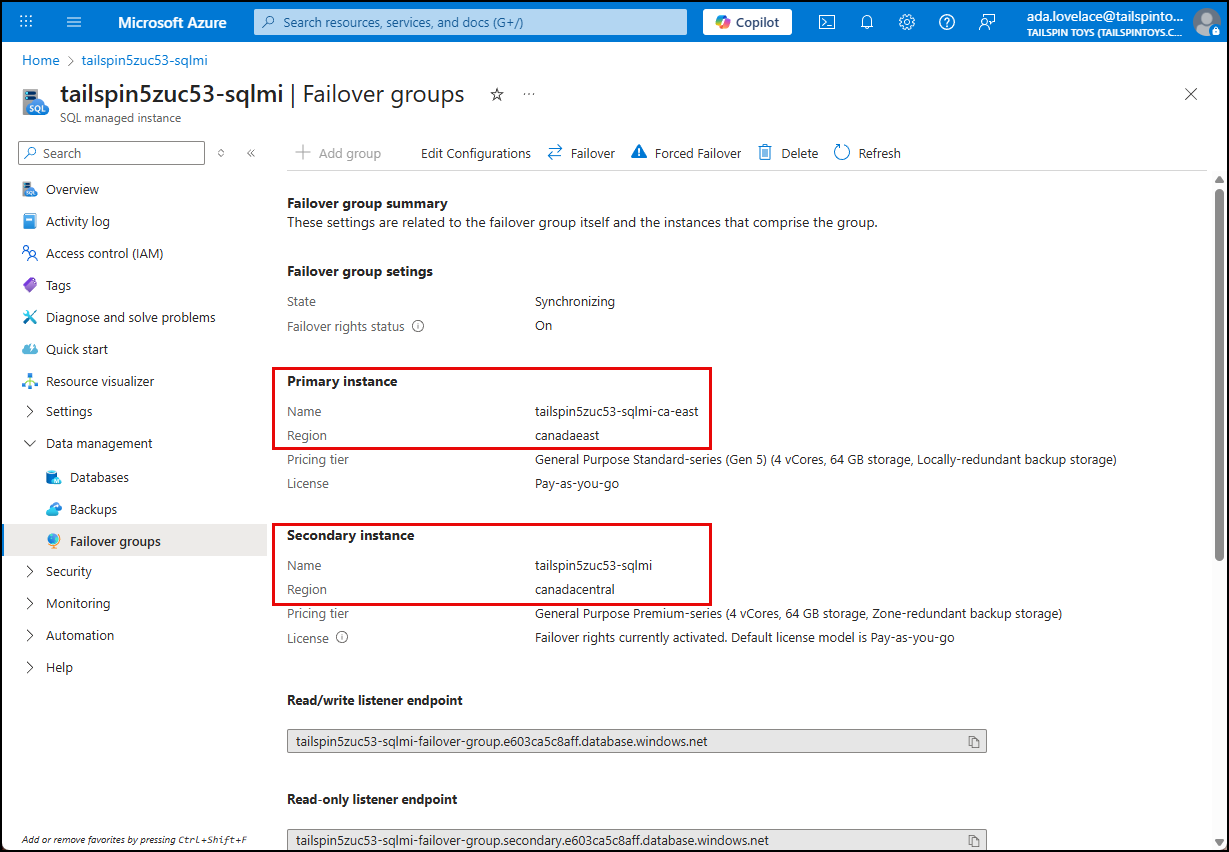1229x852 pixels.
Task: Open portal settings gear
Action: click(906, 21)
